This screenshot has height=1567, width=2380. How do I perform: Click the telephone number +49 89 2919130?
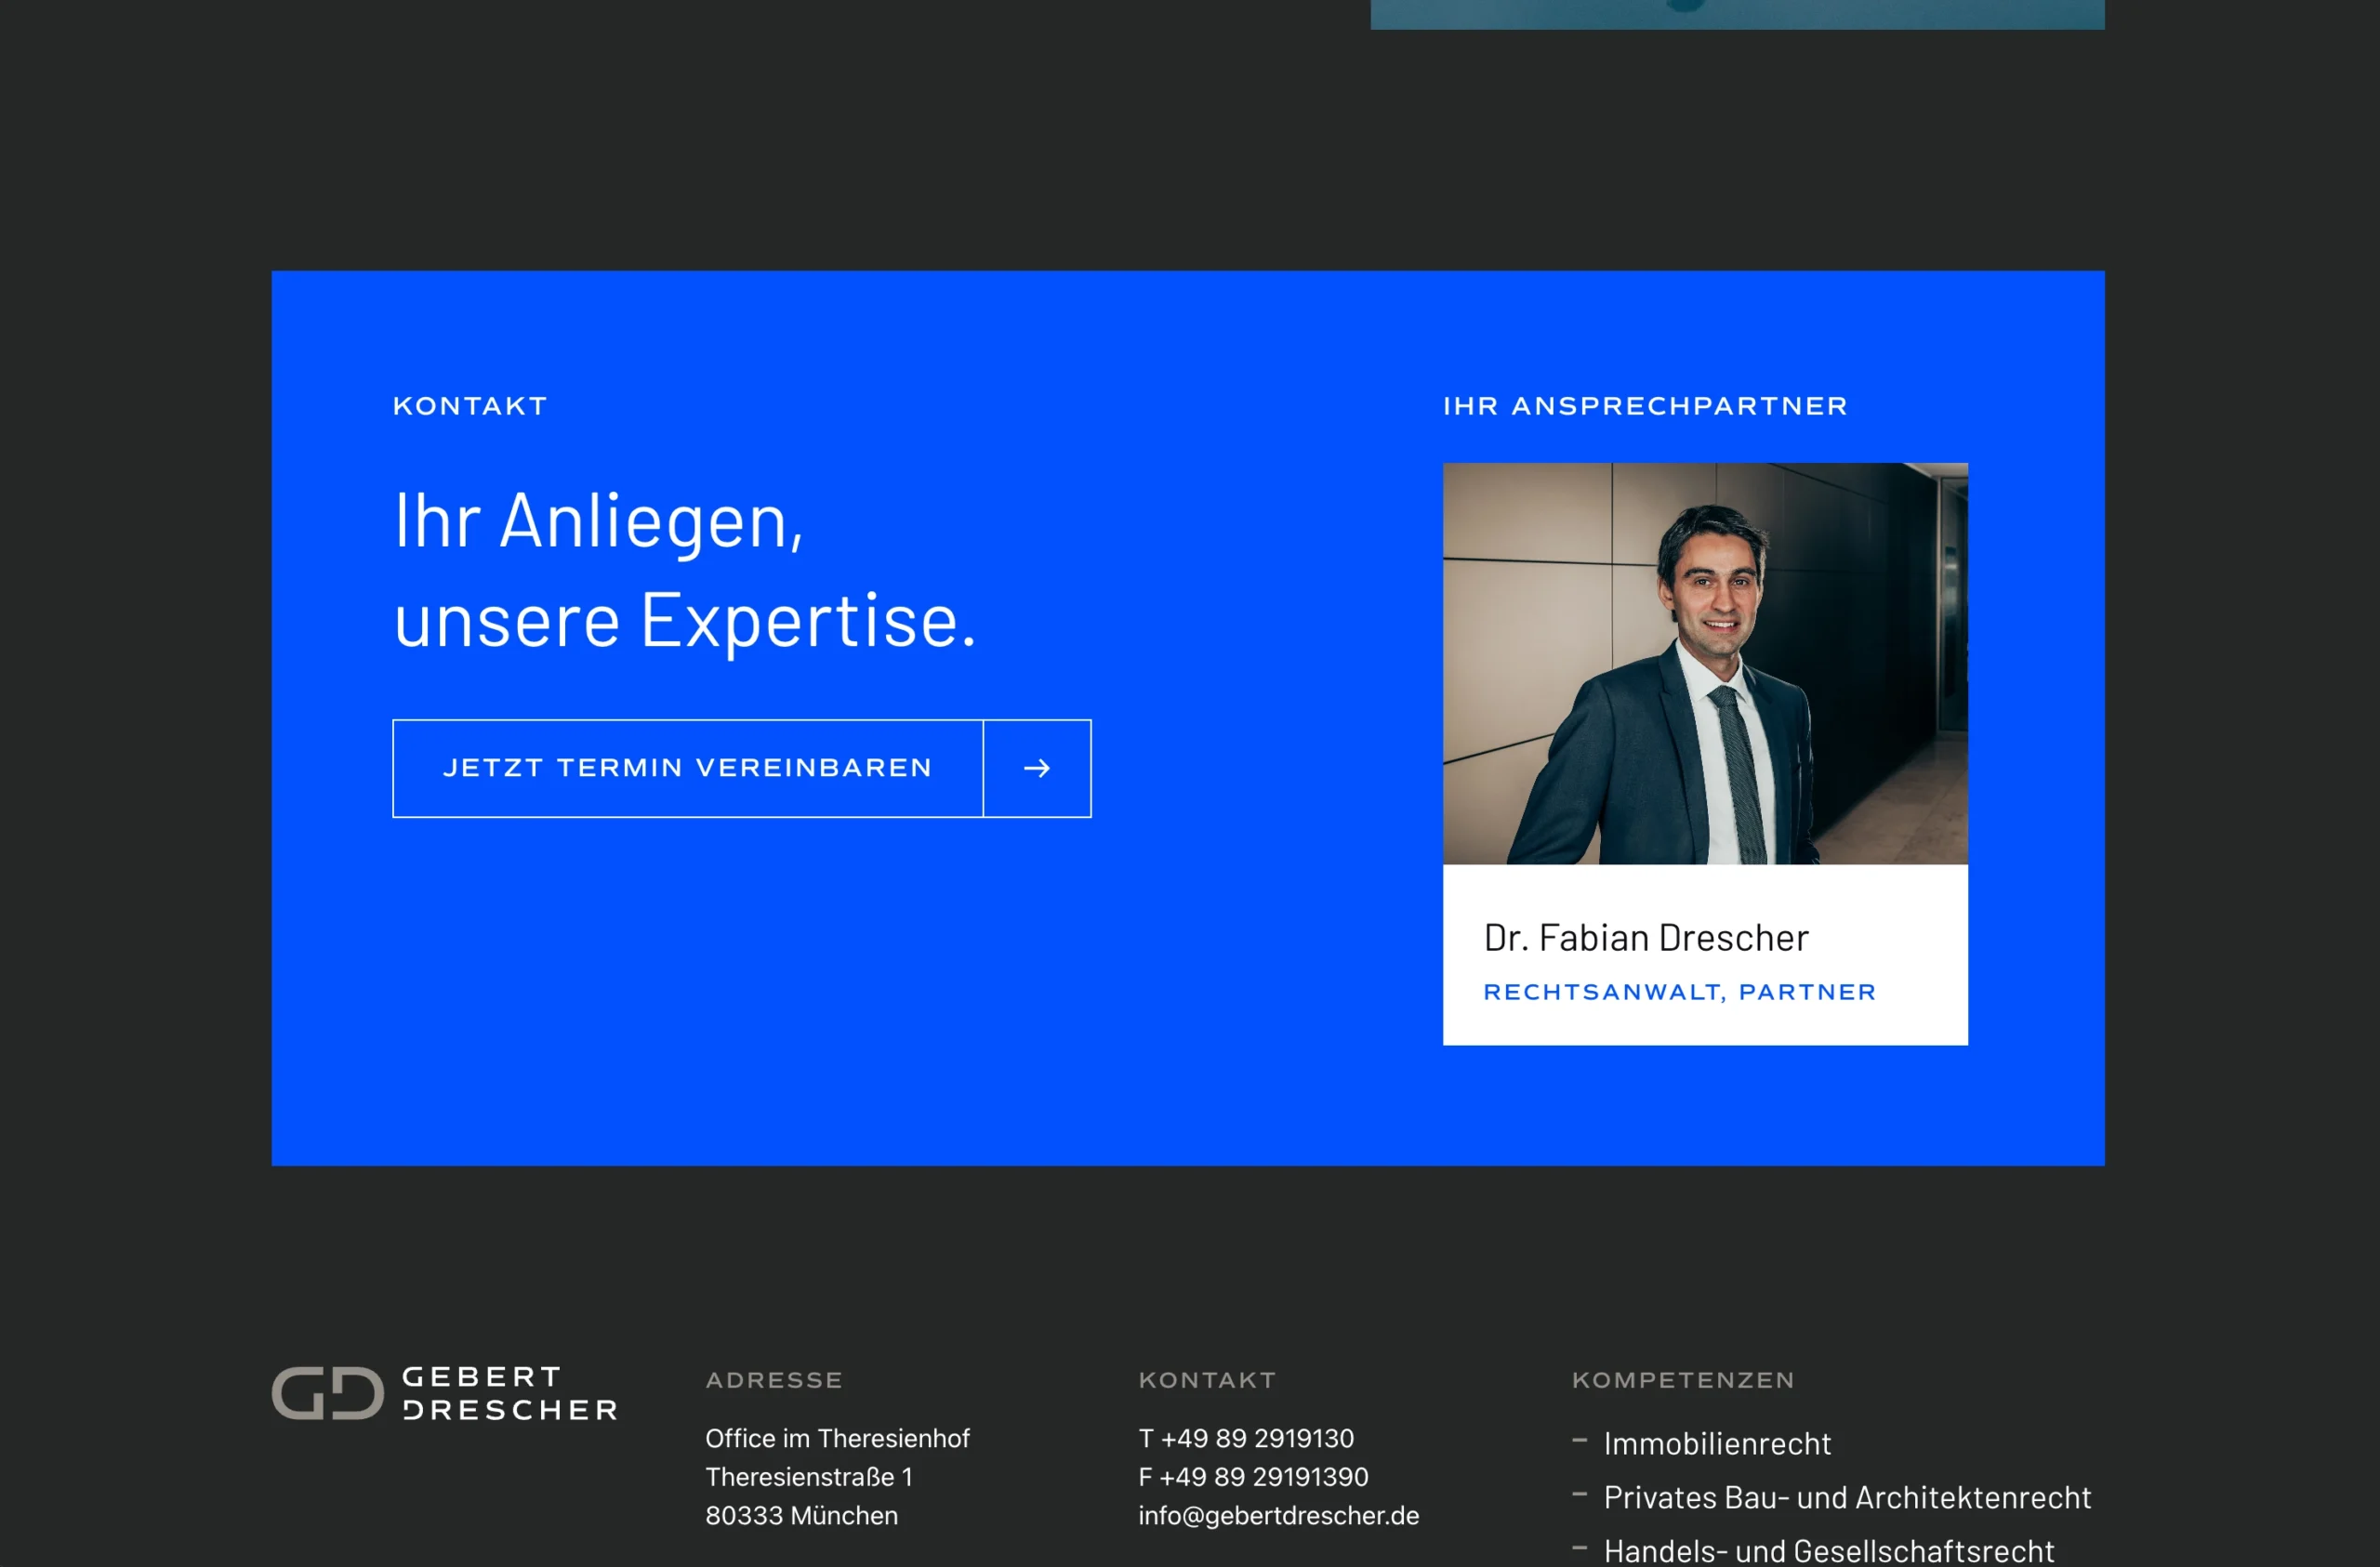pyautogui.click(x=1257, y=1438)
